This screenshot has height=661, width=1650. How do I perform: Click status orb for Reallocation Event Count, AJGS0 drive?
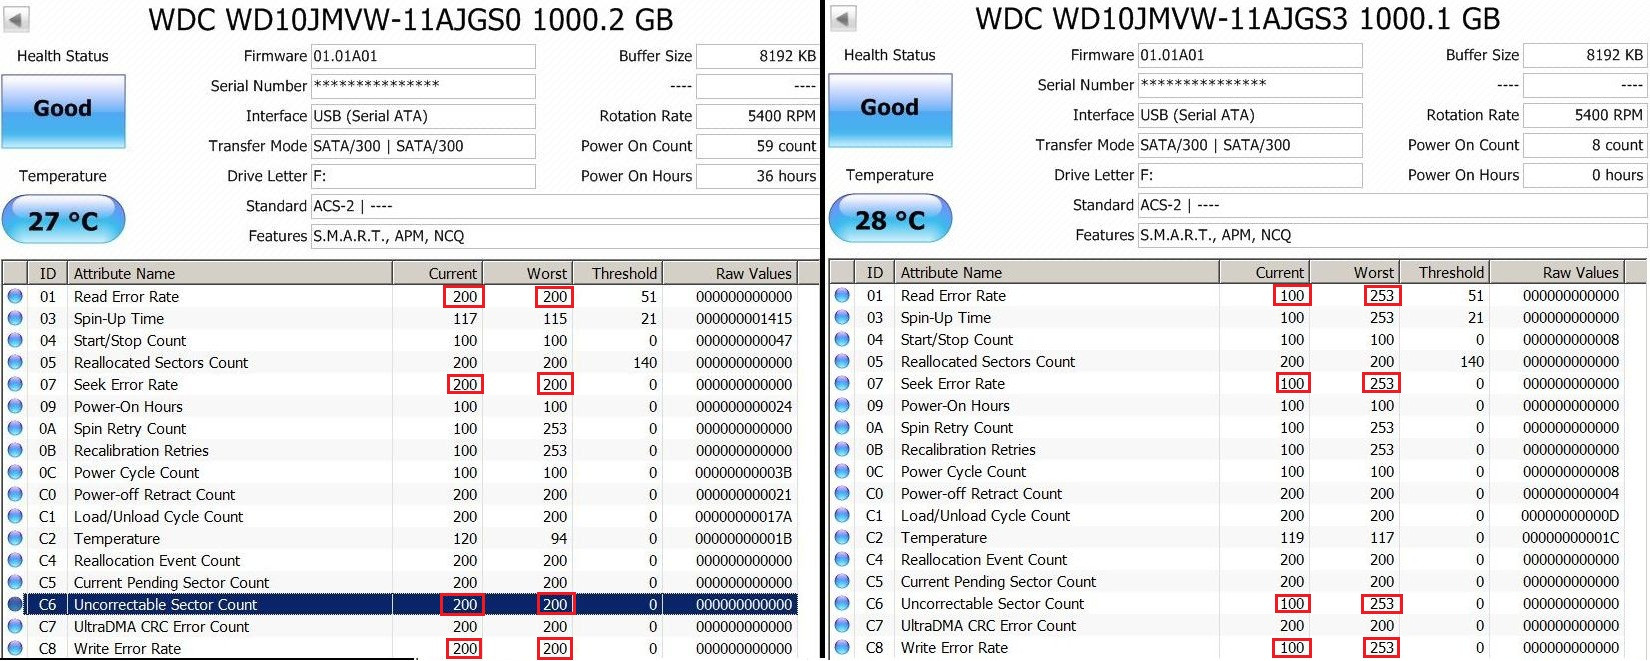click(15, 560)
